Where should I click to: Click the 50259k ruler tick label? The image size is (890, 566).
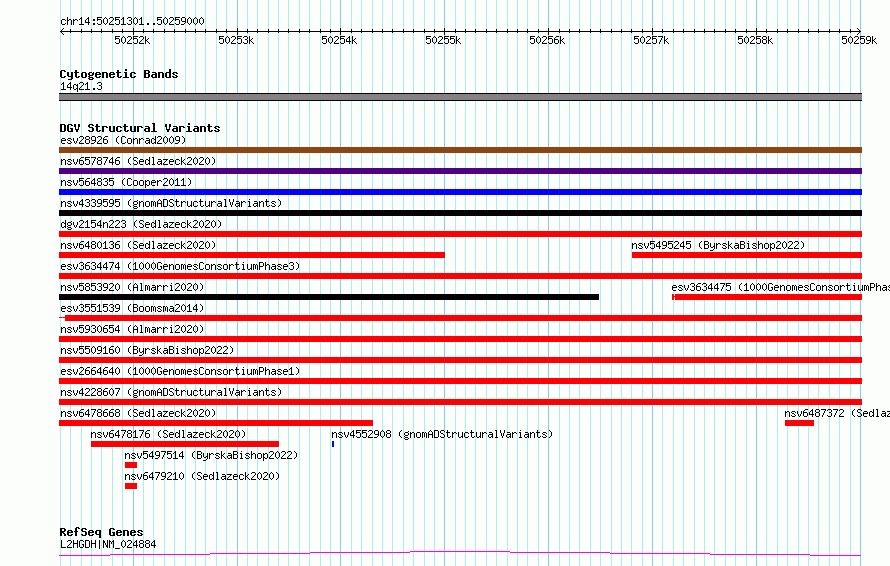(x=859, y=40)
